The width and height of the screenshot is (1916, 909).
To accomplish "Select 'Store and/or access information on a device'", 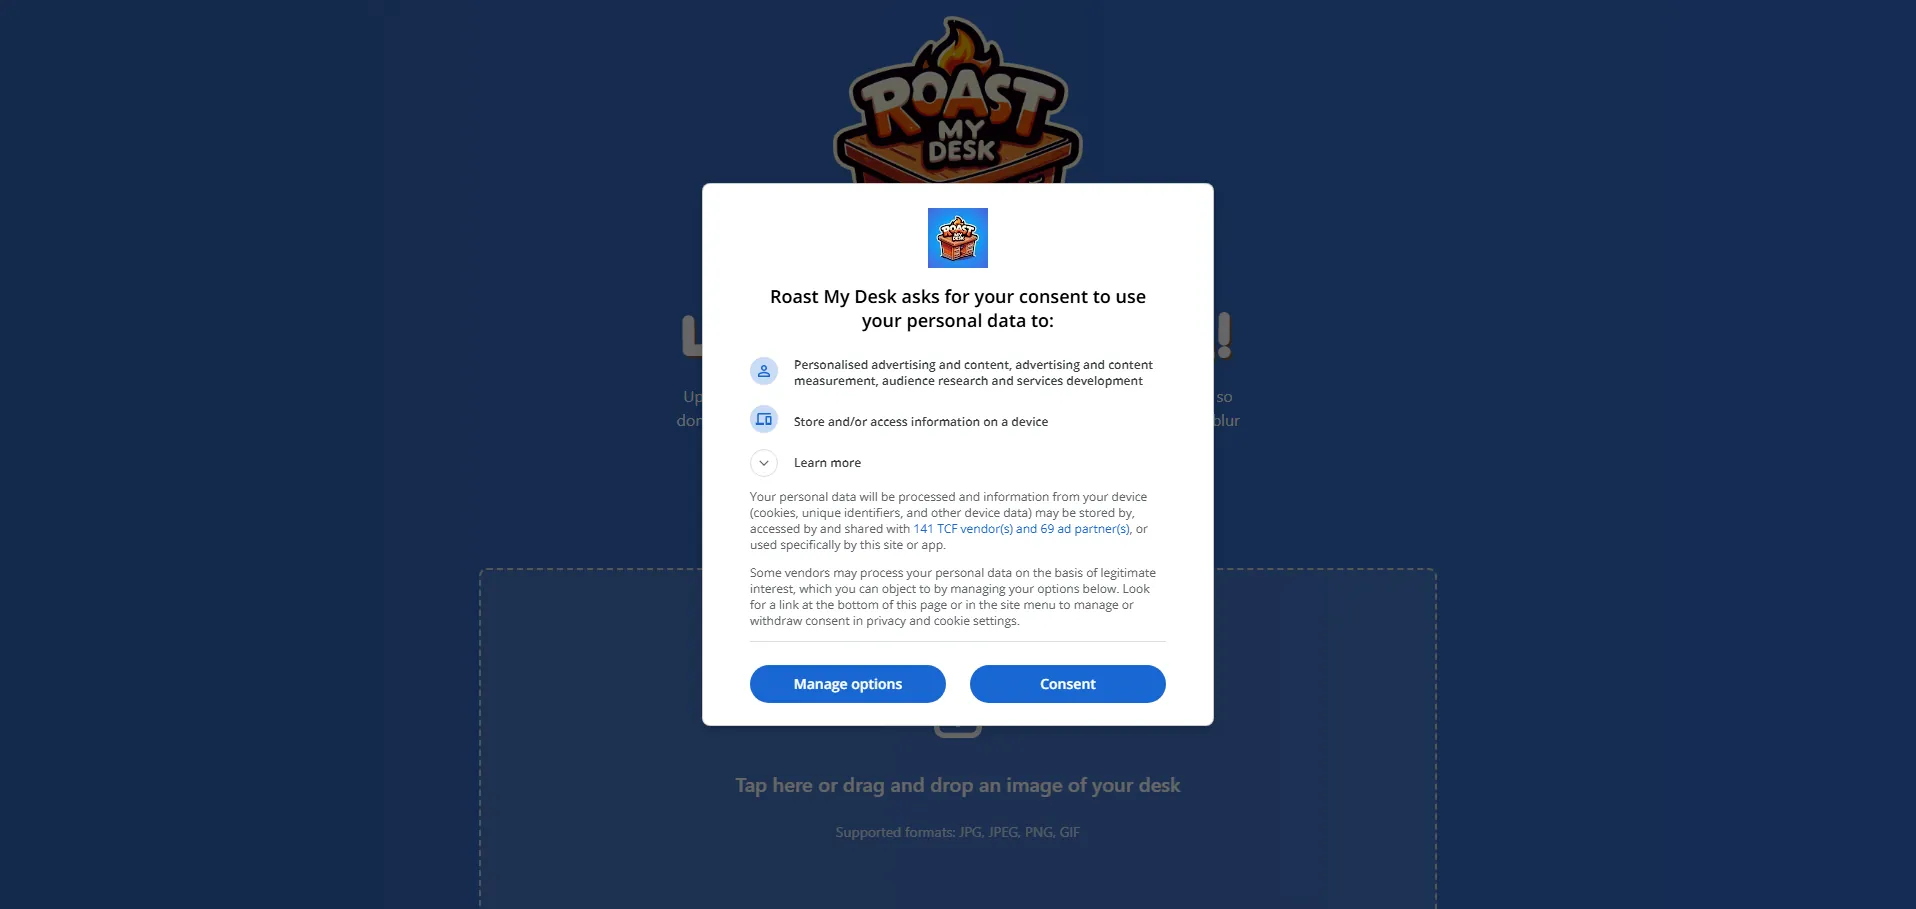I will (x=921, y=422).
